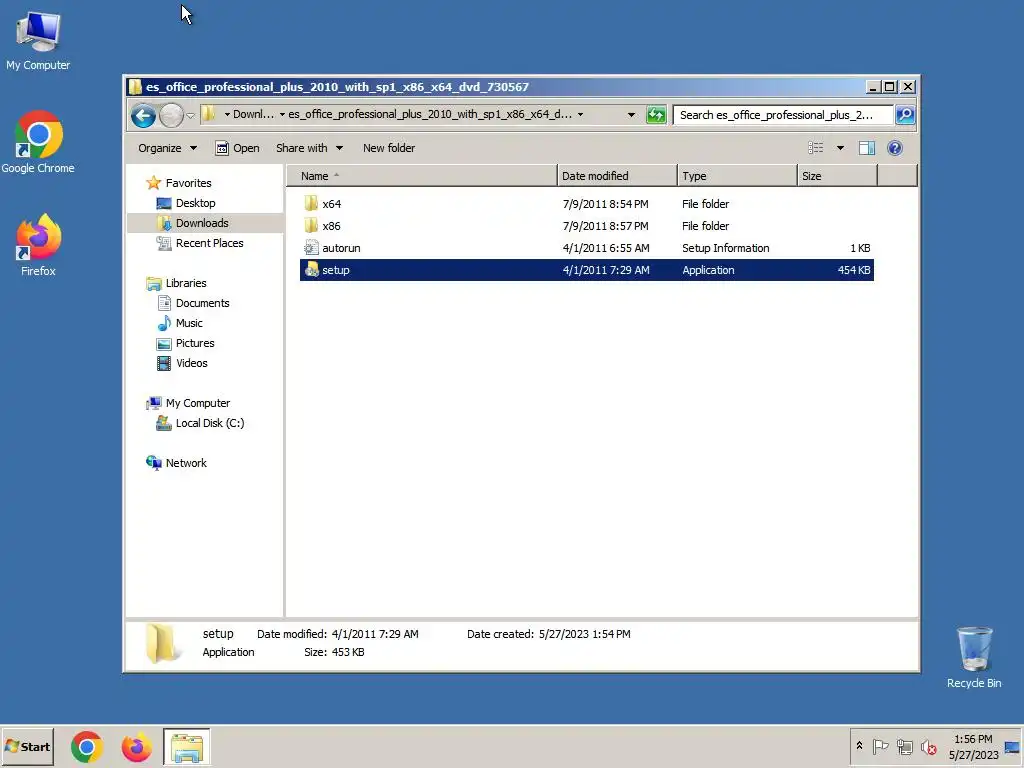Screen dimensions: 1024x768
Task: Launch Firefox from the taskbar
Action: [x=136, y=747]
